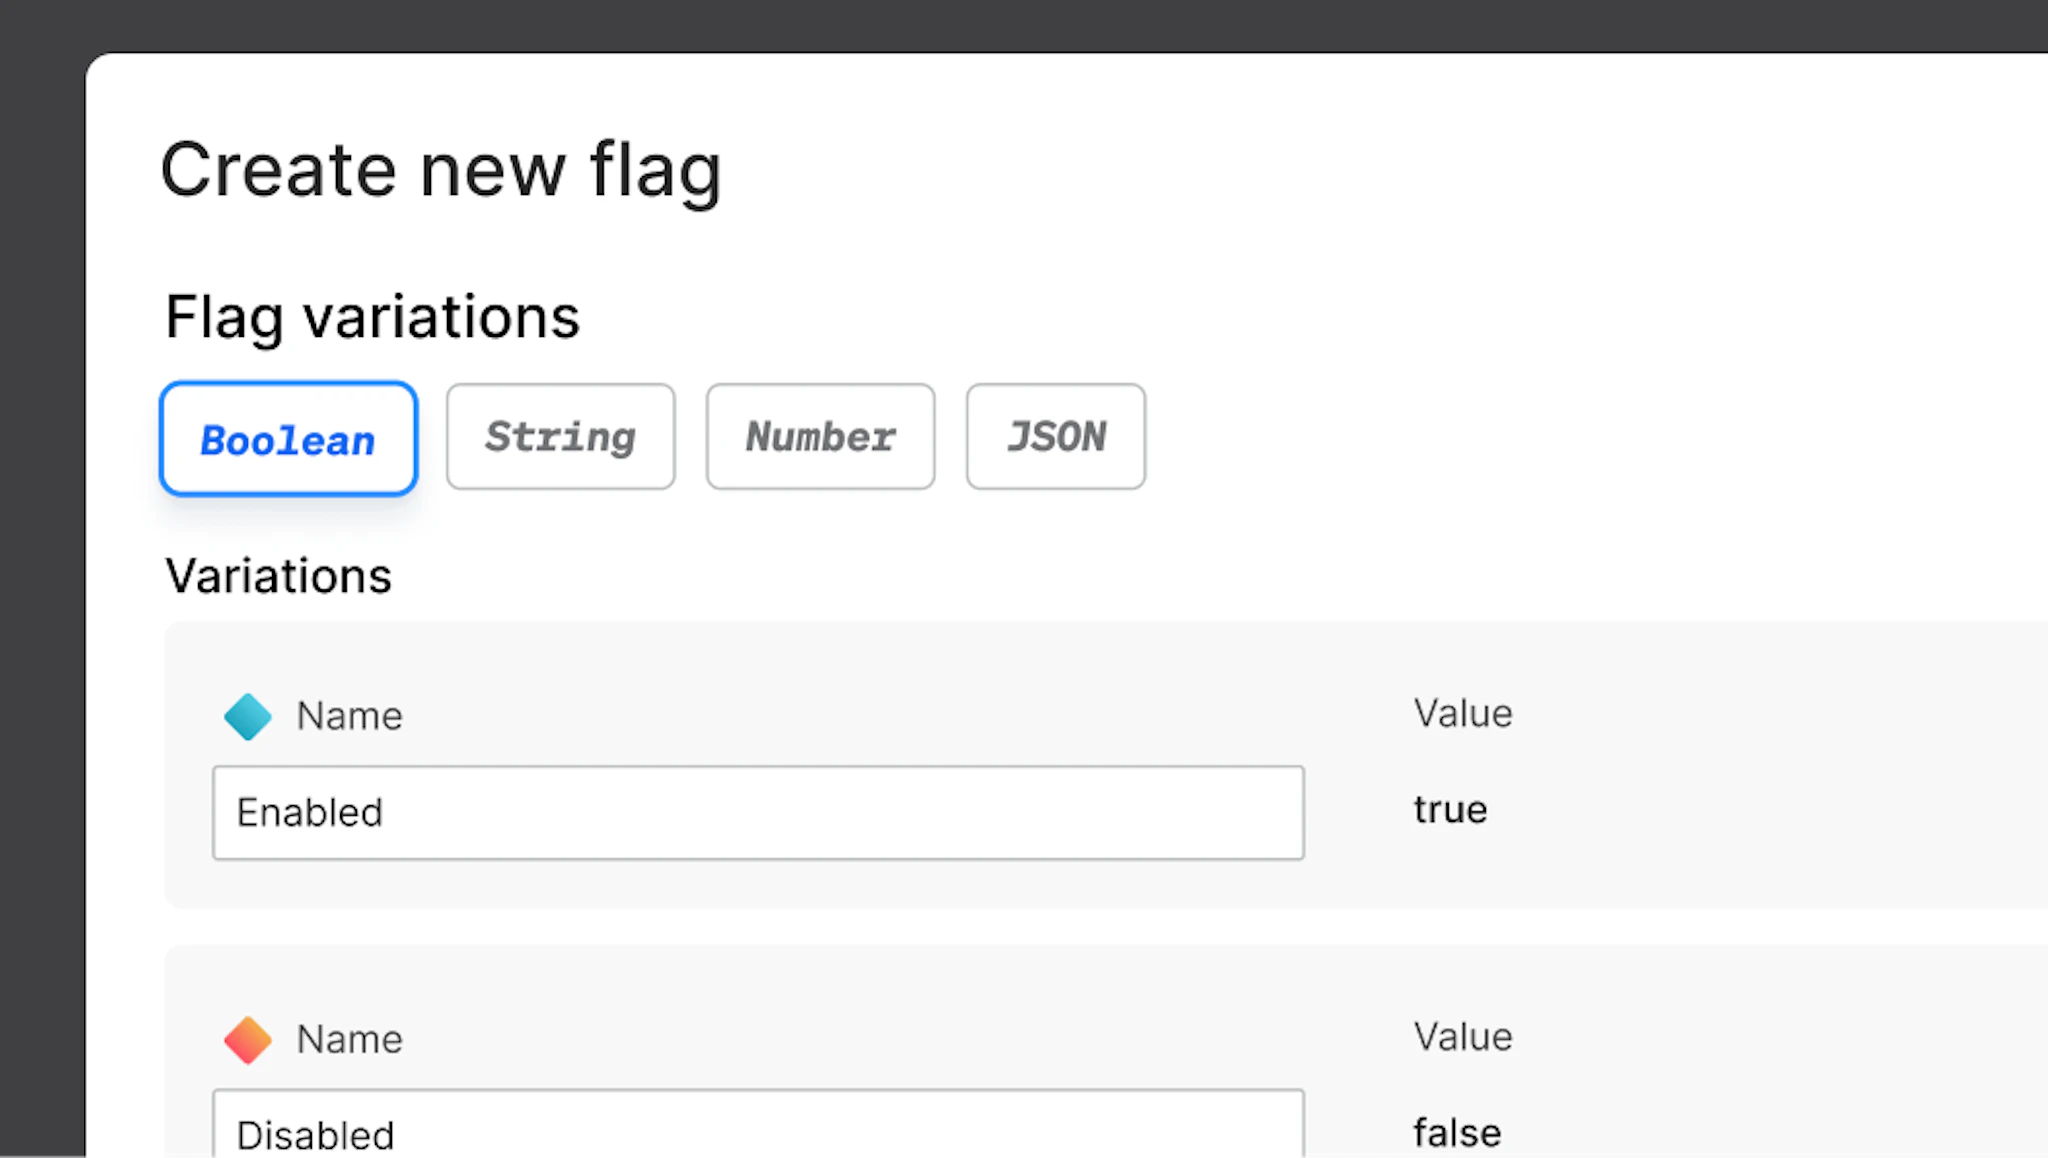This screenshot has width=2048, height=1158.
Task: Click the teal diamond variation icon
Action: pos(248,717)
